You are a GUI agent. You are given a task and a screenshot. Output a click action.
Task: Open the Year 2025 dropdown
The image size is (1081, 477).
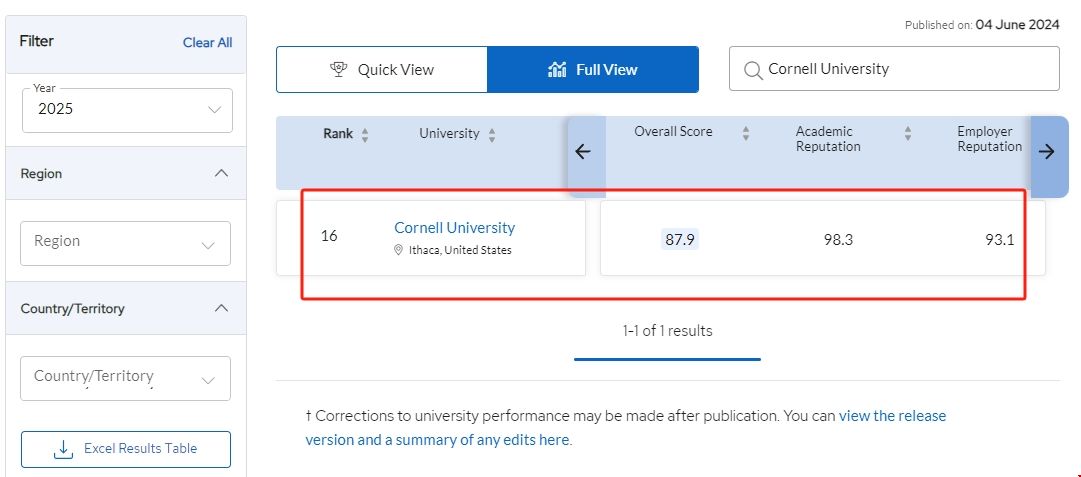pos(127,110)
